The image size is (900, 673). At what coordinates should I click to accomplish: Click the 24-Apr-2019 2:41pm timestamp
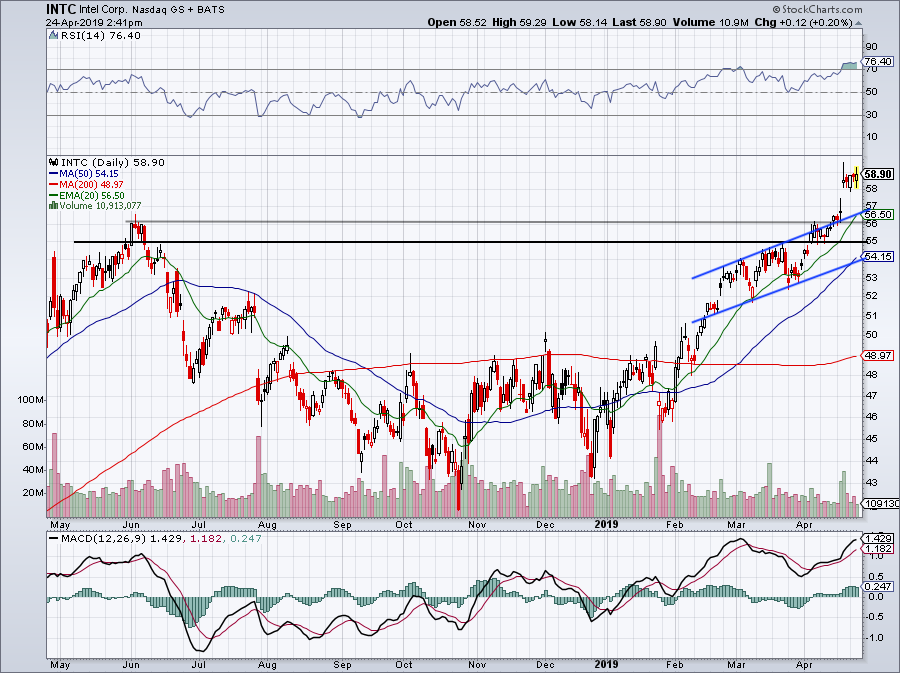coord(94,23)
